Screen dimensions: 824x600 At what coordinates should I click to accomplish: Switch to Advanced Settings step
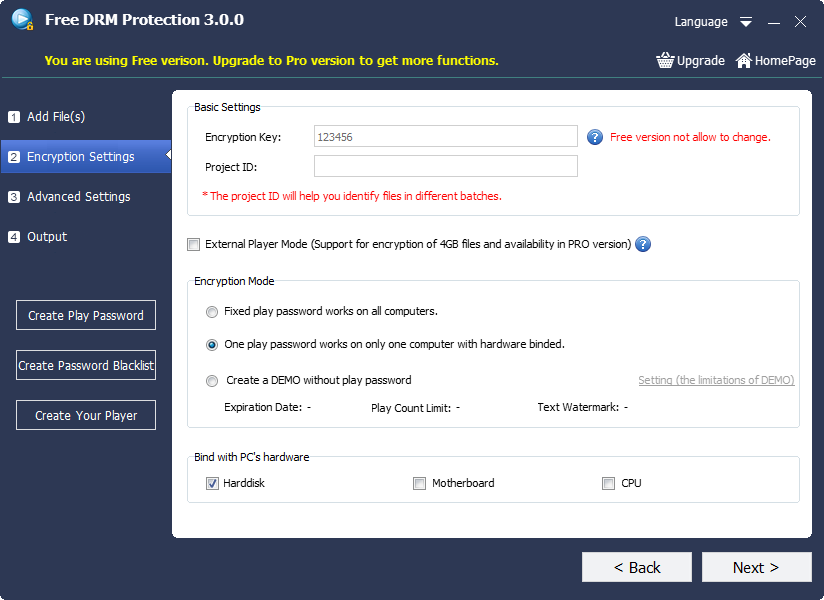point(78,197)
